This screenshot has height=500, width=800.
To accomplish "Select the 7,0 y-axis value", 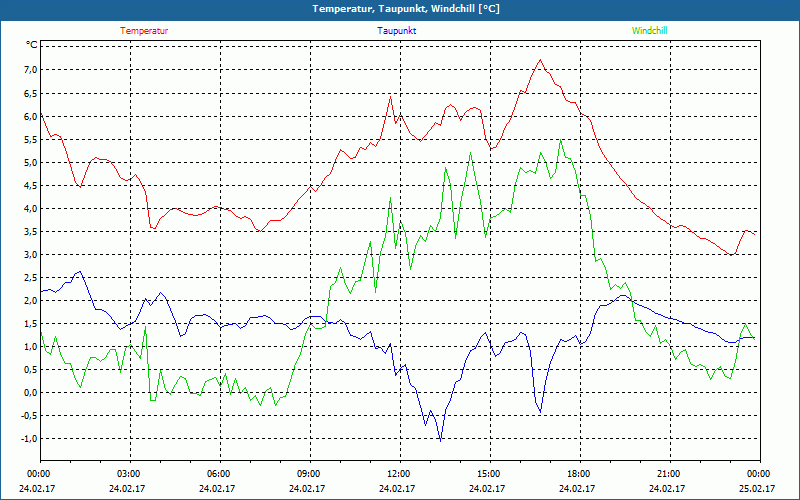I will [32, 69].
